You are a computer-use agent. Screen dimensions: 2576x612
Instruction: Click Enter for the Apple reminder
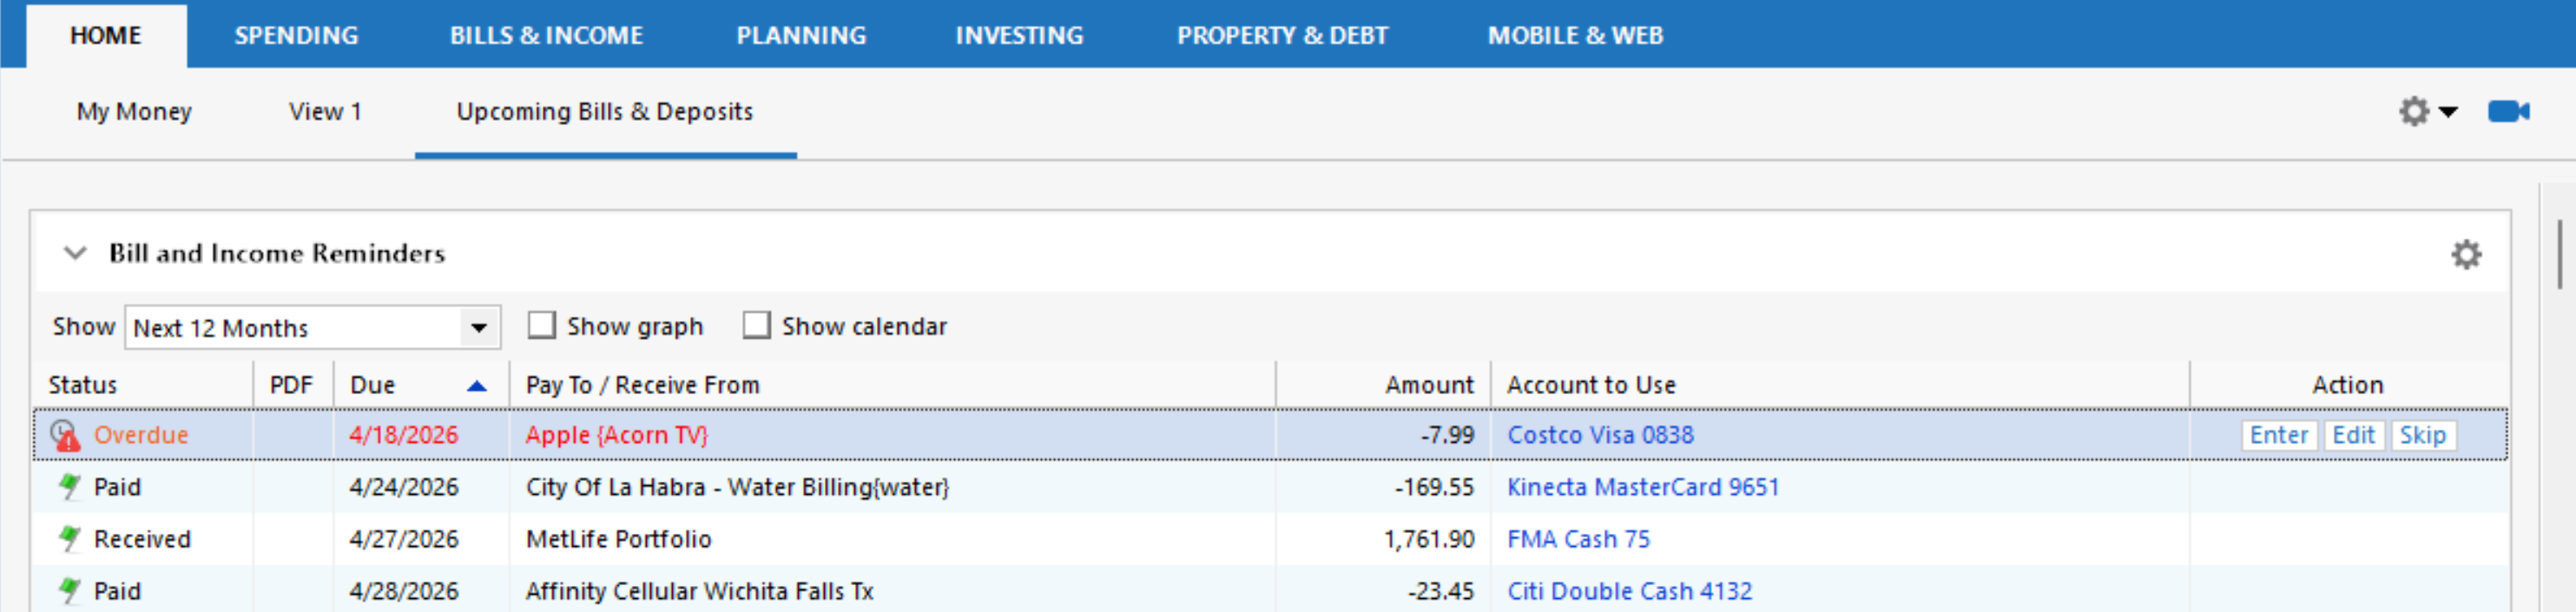click(2278, 435)
